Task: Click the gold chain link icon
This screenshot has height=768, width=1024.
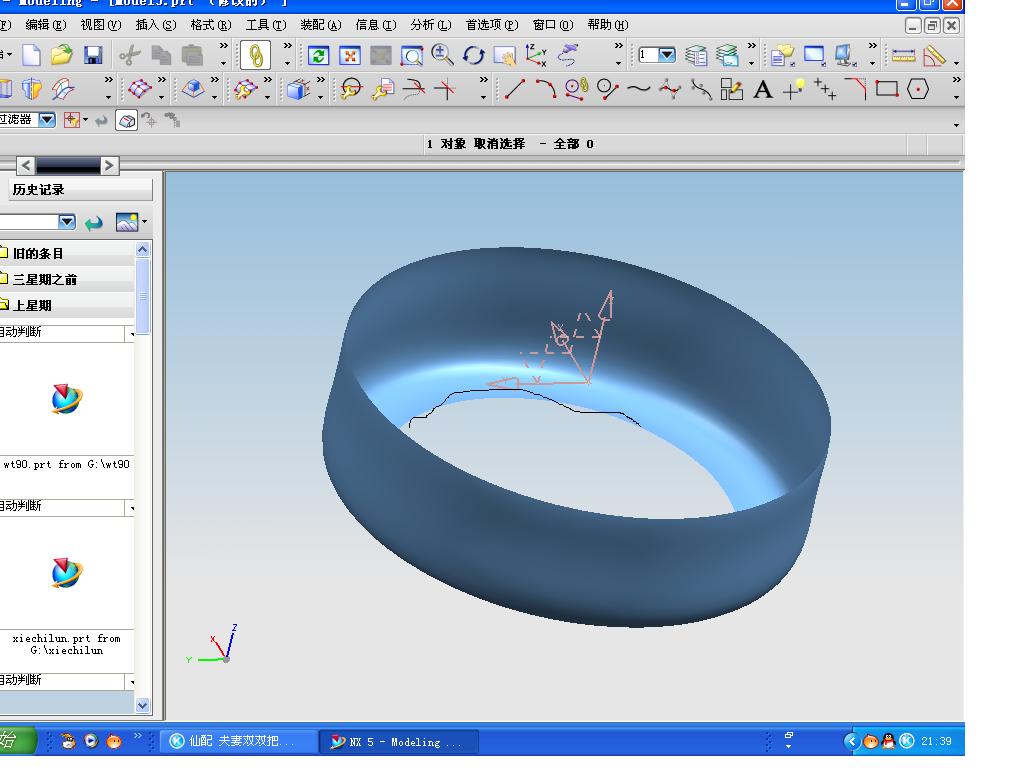Action: (x=256, y=56)
